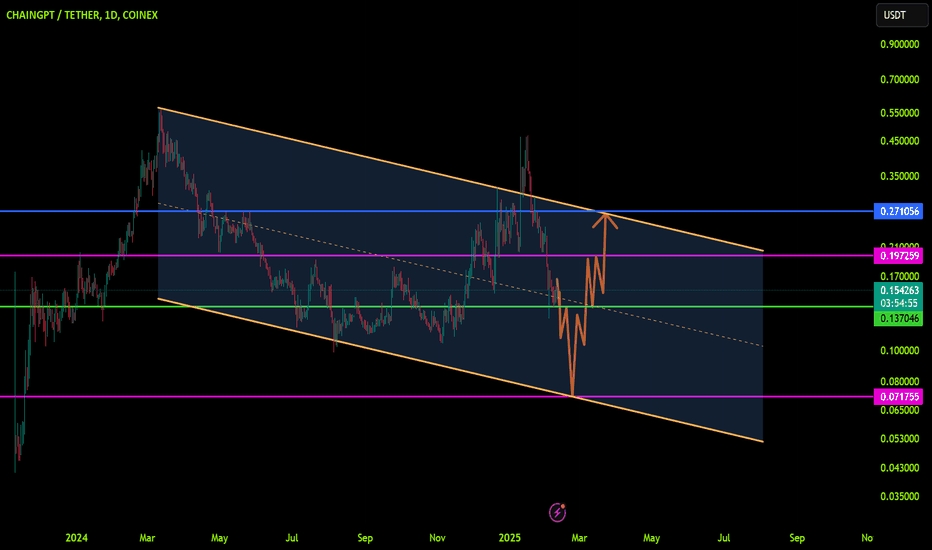The height and width of the screenshot is (550, 932).
Task: Click the 0.550000 price axis value
Action: coord(899,112)
